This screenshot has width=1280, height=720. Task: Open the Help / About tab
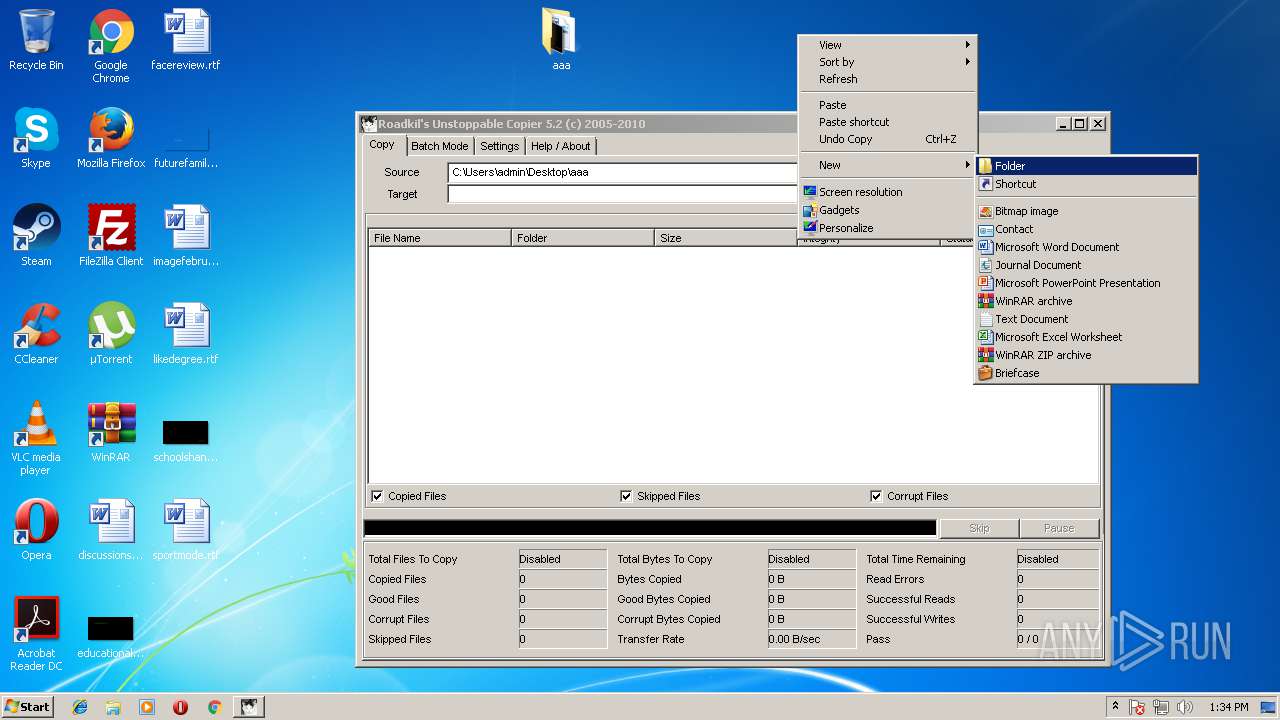coord(560,146)
